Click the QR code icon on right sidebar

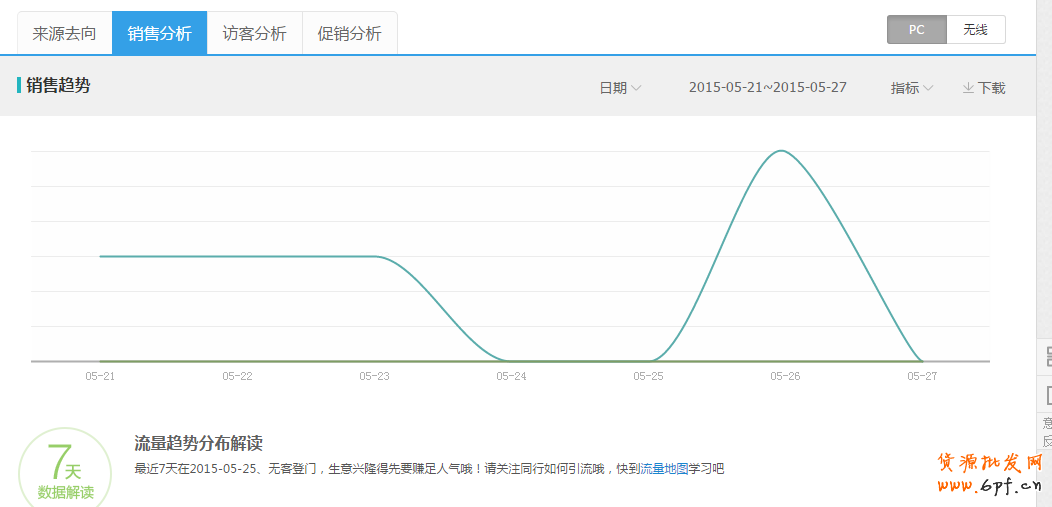click(x=1047, y=356)
